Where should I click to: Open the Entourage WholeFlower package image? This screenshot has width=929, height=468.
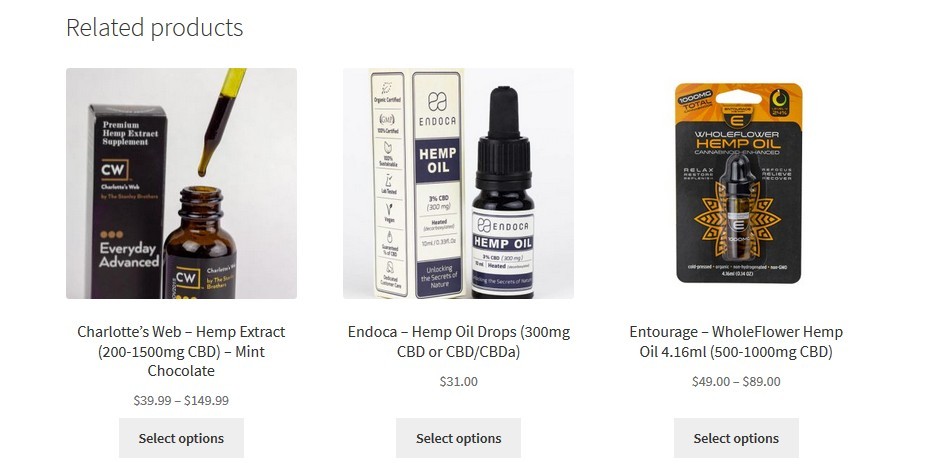736,183
